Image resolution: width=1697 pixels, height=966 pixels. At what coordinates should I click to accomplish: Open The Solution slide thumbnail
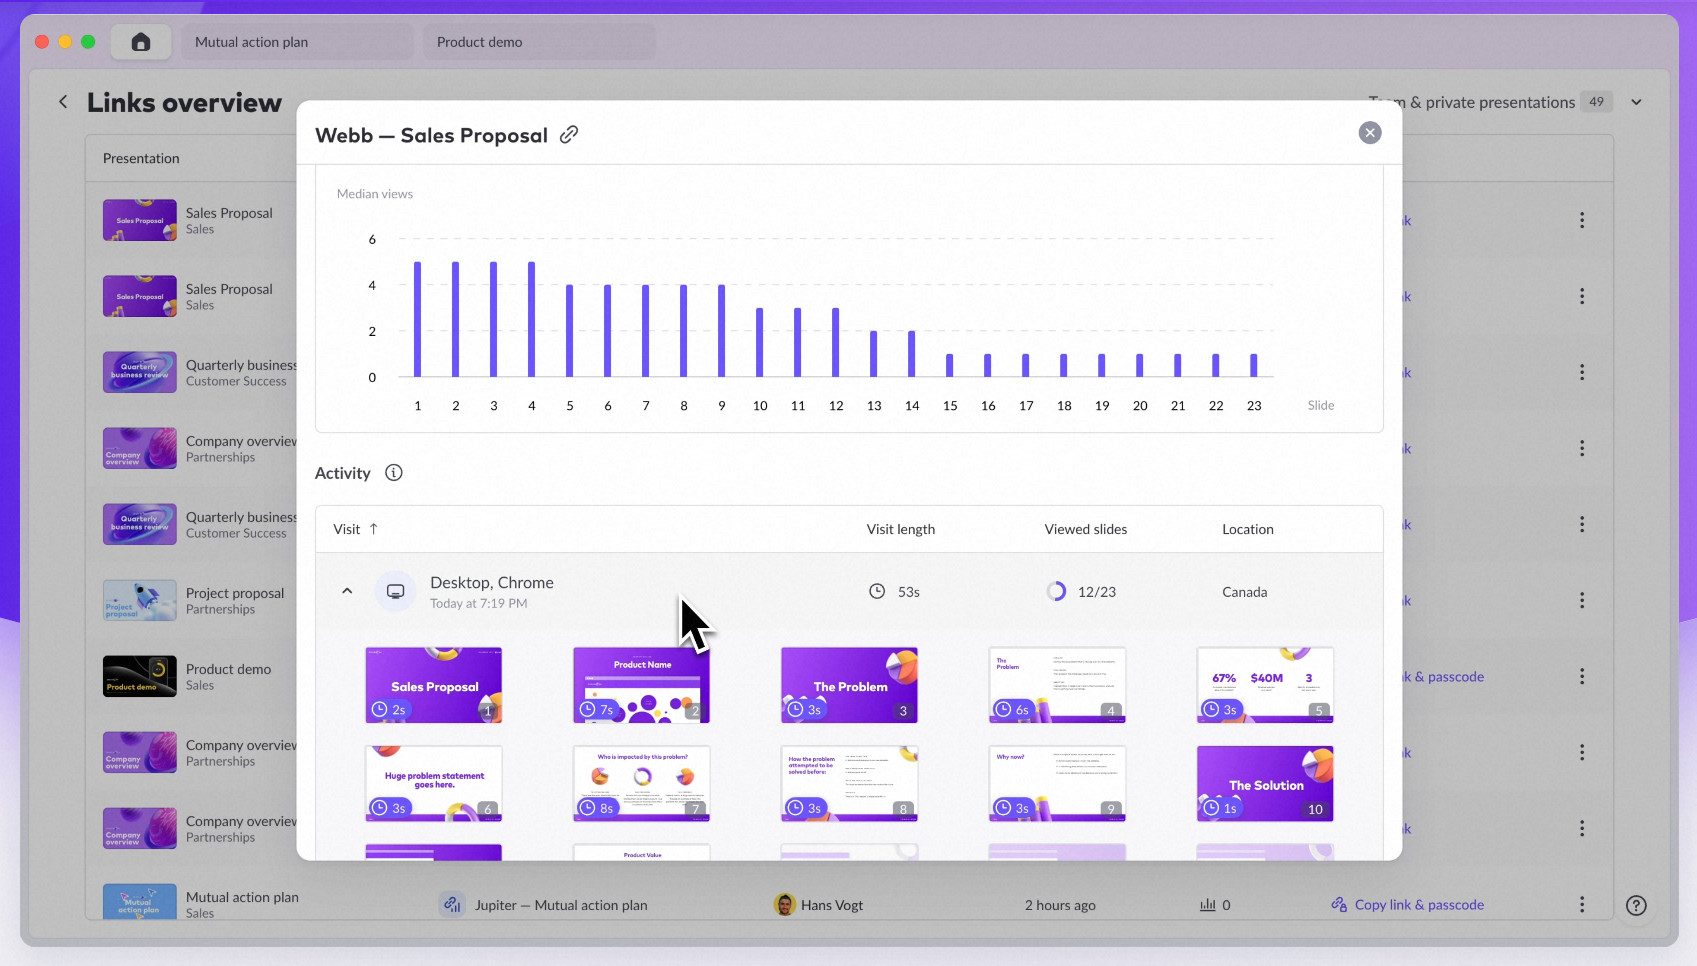click(x=1264, y=783)
